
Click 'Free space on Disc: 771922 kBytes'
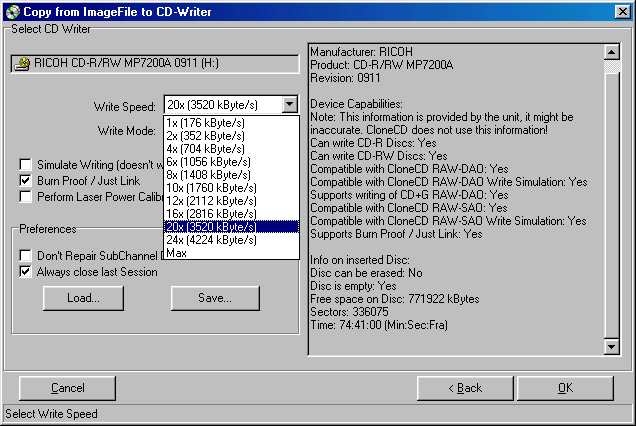pyautogui.click(x=395, y=299)
